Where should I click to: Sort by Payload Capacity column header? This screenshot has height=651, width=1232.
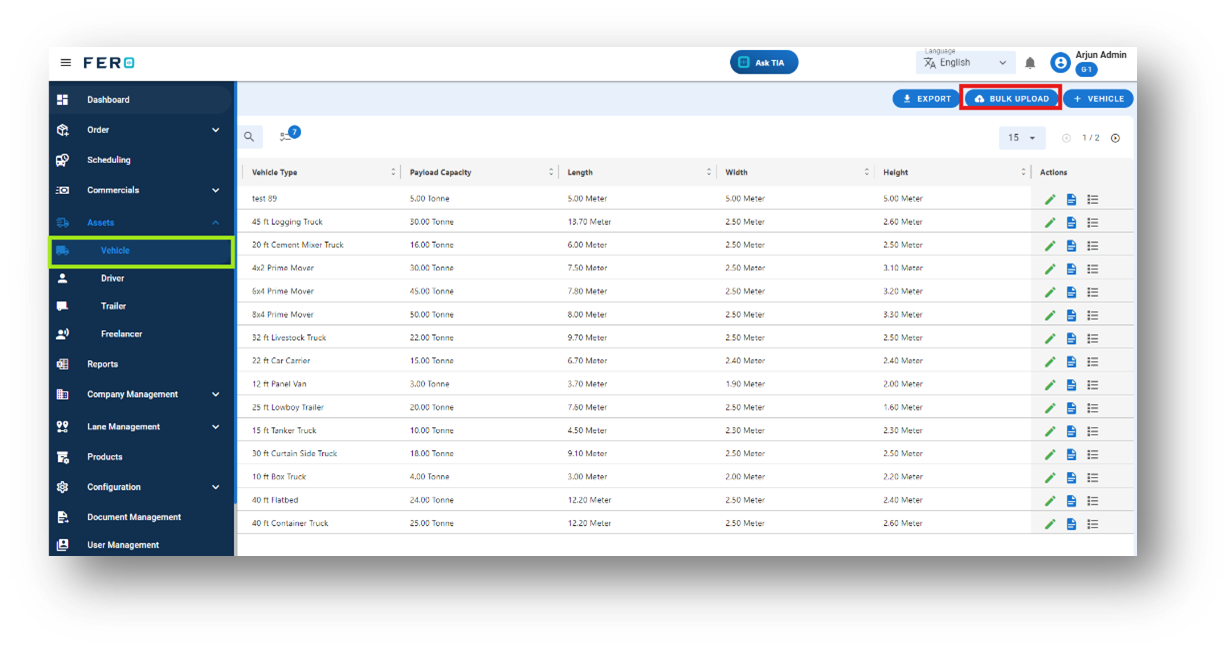pos(440,173)
